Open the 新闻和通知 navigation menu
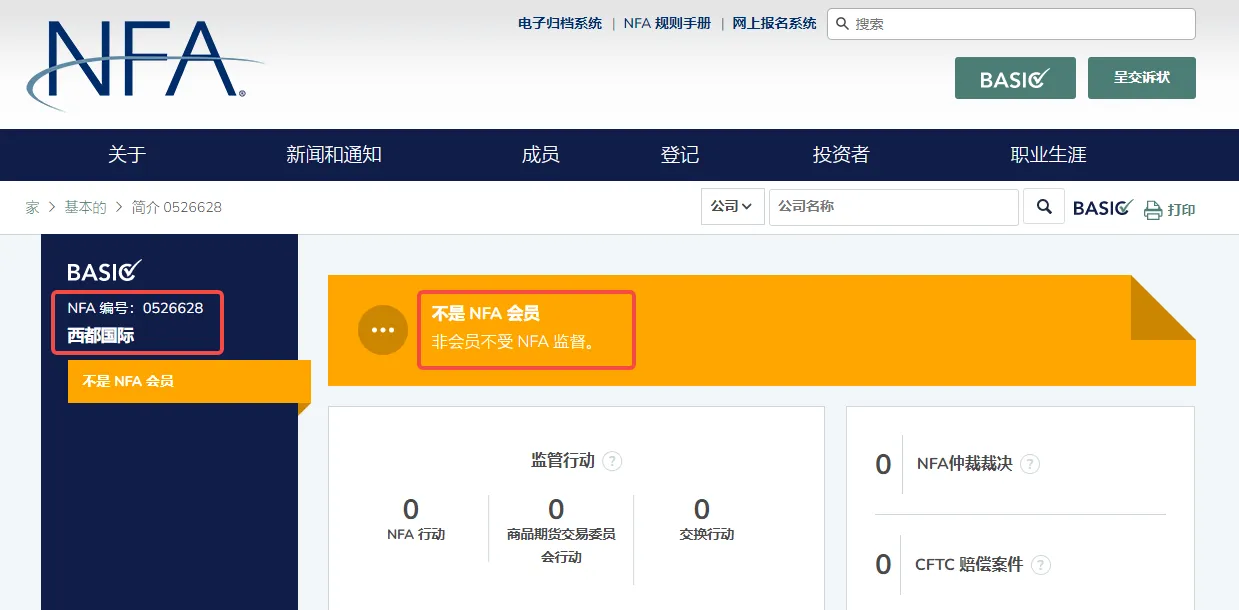 [x=334, y=155]
